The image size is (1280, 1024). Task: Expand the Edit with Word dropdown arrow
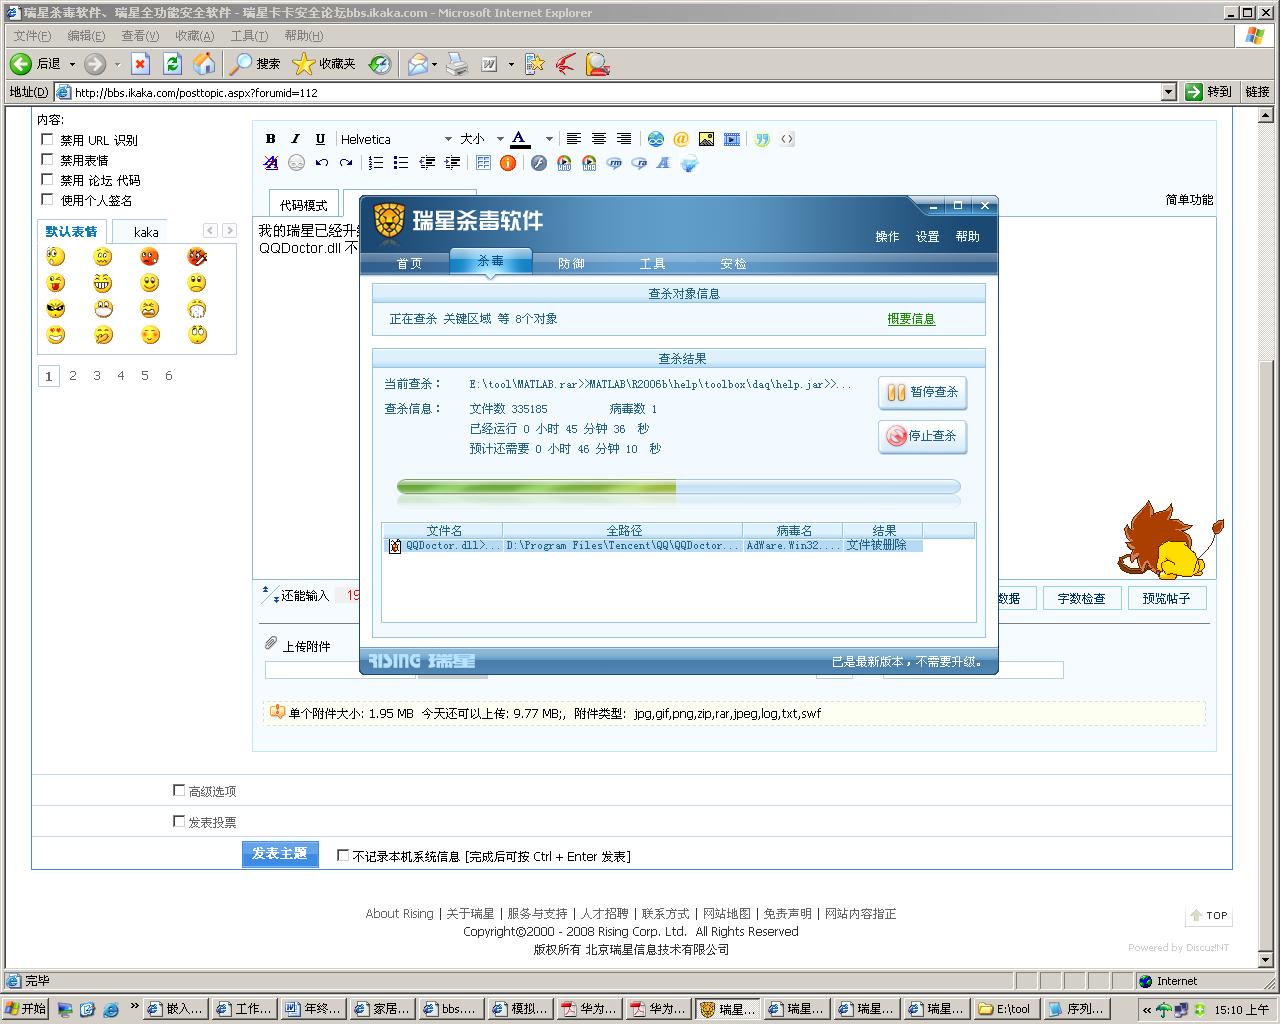[x=511, y=64]
